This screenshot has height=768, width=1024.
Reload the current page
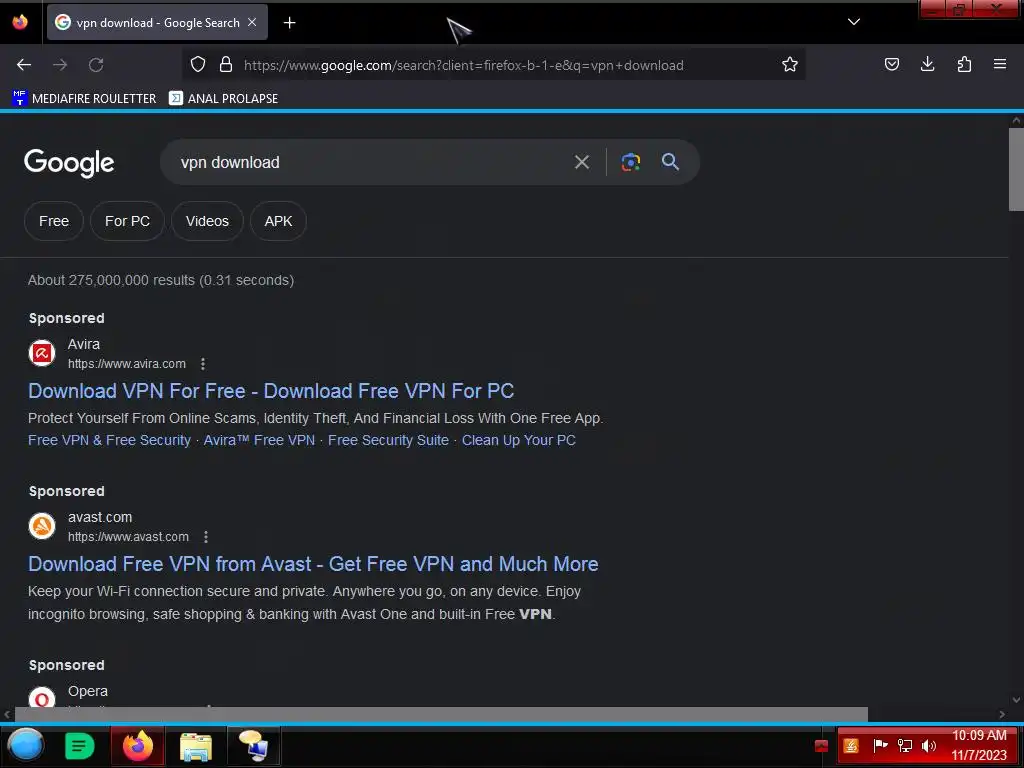(x=96, y=65)
